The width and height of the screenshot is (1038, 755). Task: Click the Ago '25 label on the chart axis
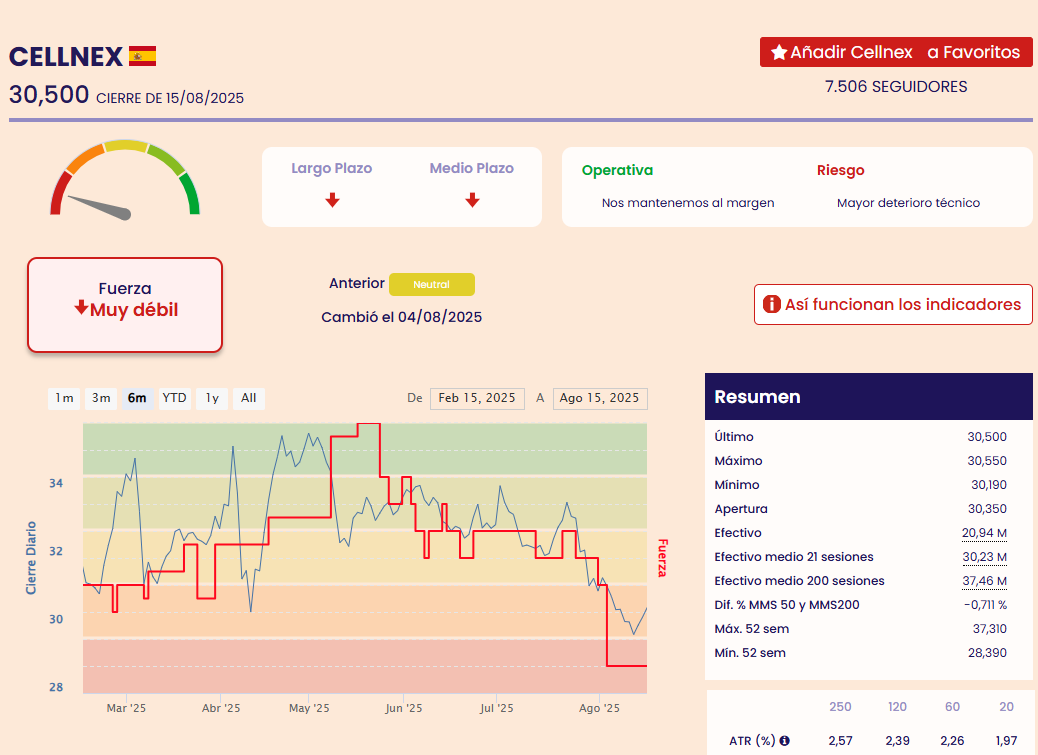pyautogui.click(x=599, y=708)
